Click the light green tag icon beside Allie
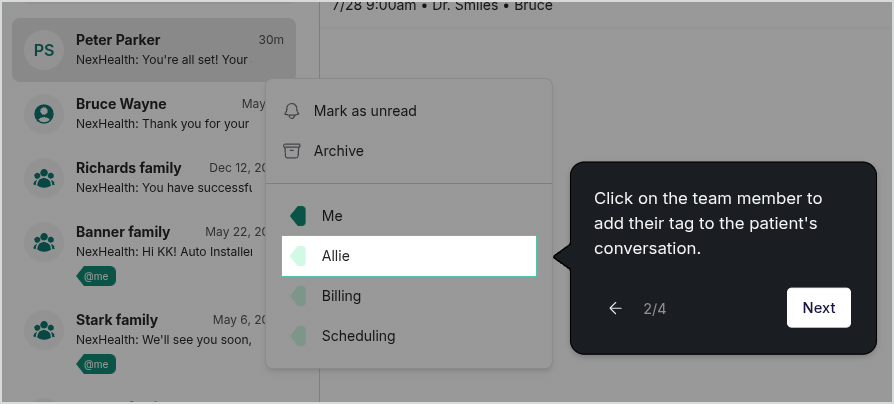 coord(298,256)
